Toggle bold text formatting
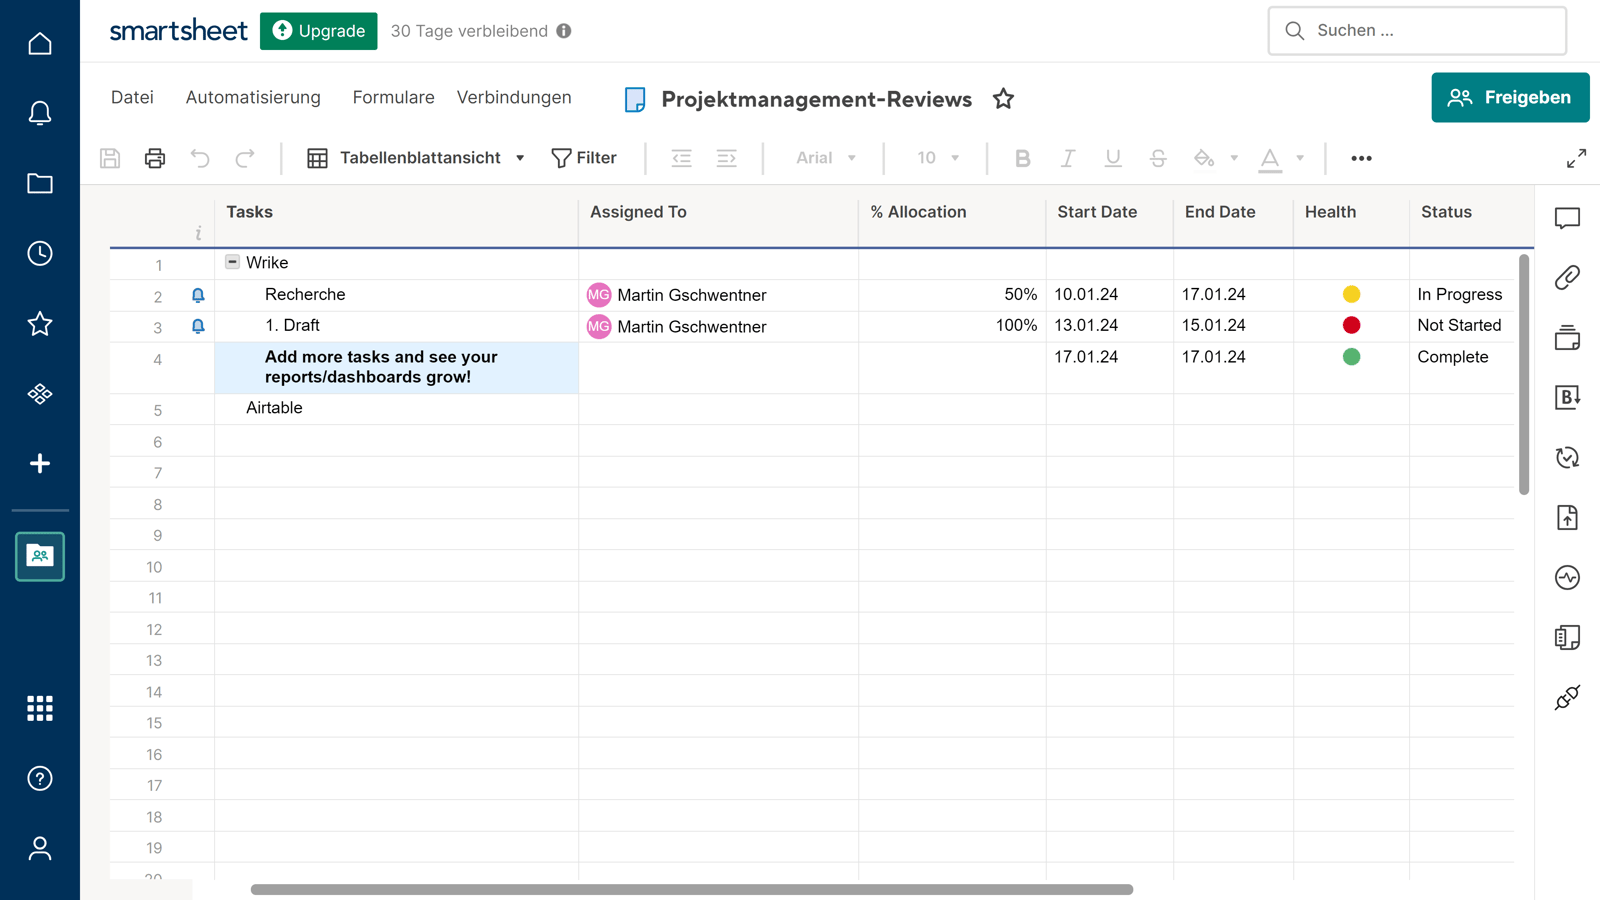The image size is (1600, 900). coord(1022,158)
